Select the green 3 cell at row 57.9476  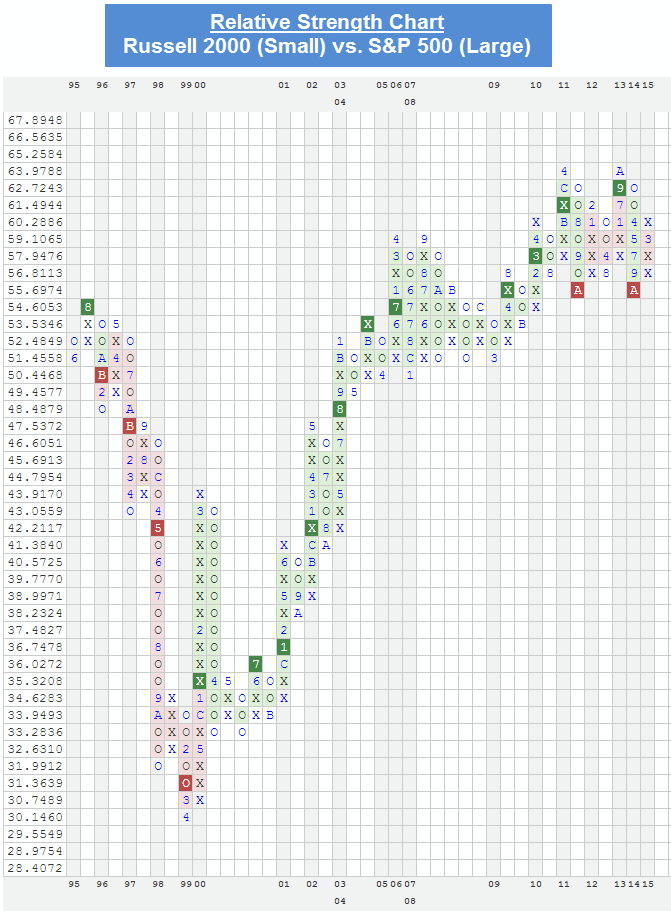(x=536, y=255)
